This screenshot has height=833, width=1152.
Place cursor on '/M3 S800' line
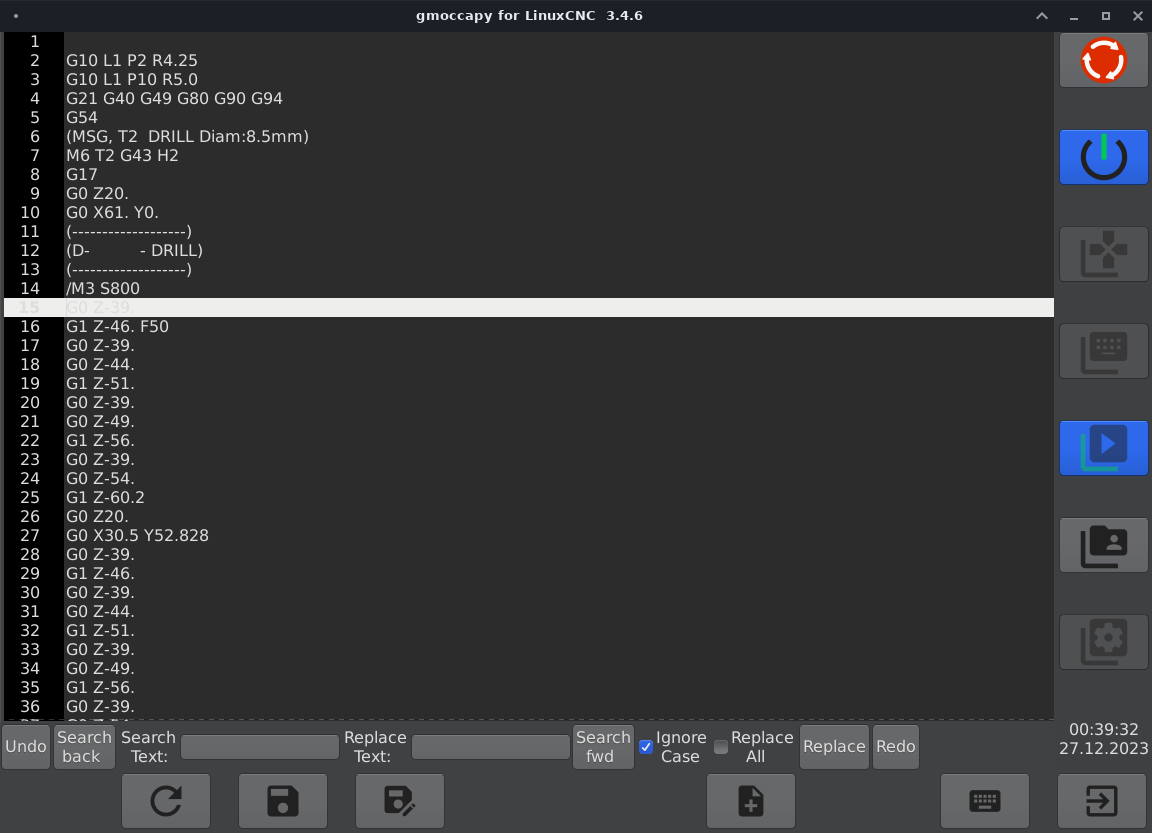coord(103,289)
